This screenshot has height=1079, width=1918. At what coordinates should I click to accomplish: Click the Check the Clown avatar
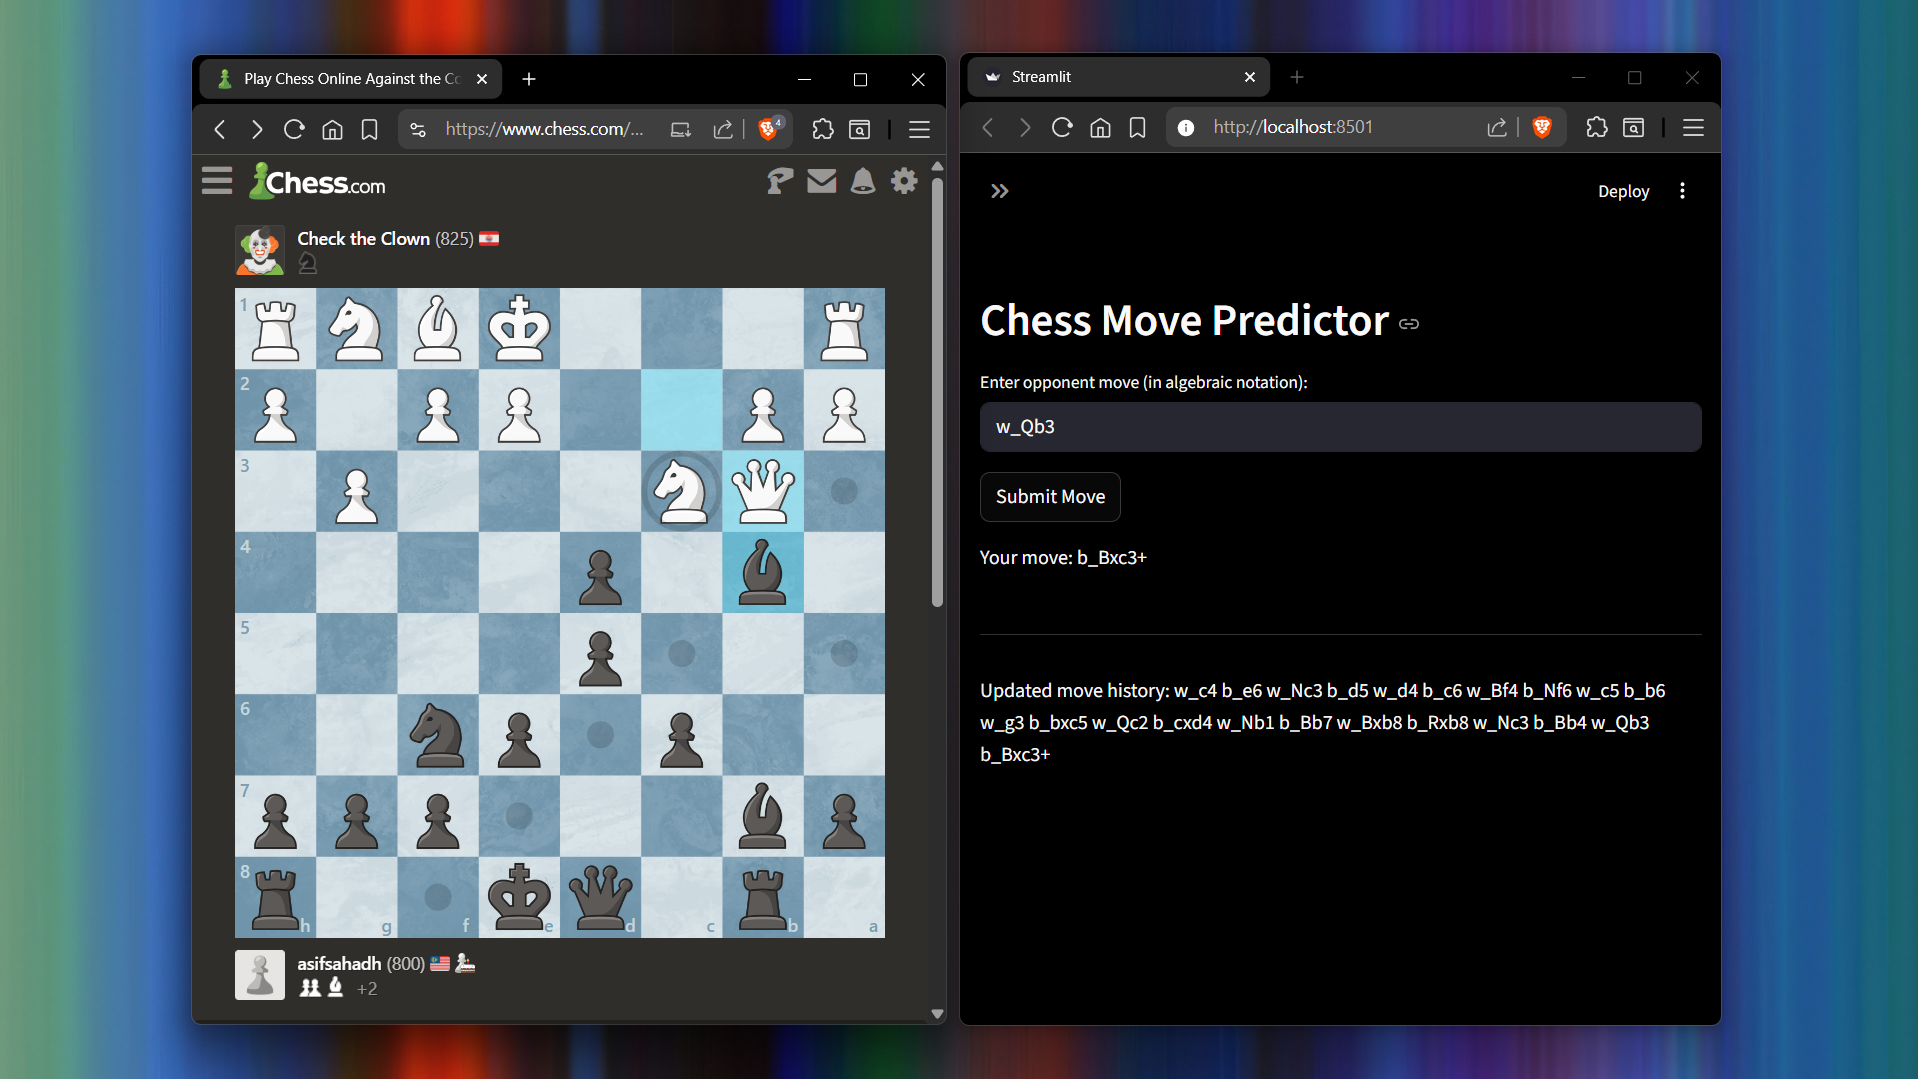pos(260,250)
